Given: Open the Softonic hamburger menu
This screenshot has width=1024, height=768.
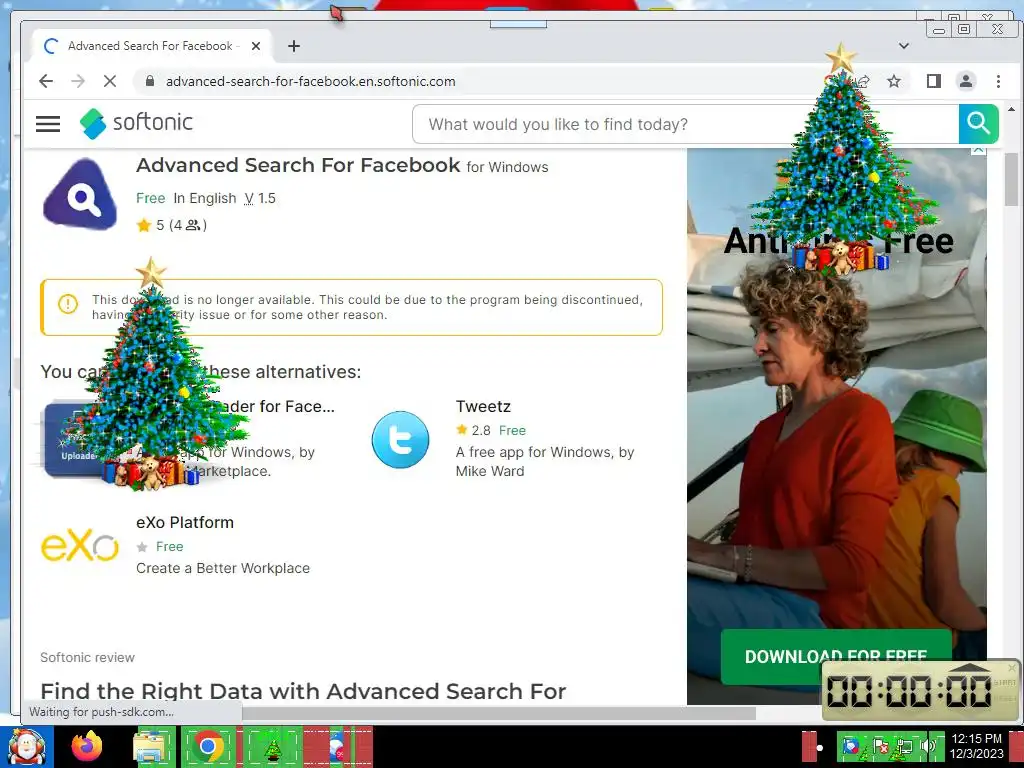Looking at the screenshot, I should (x=48, y=123).
